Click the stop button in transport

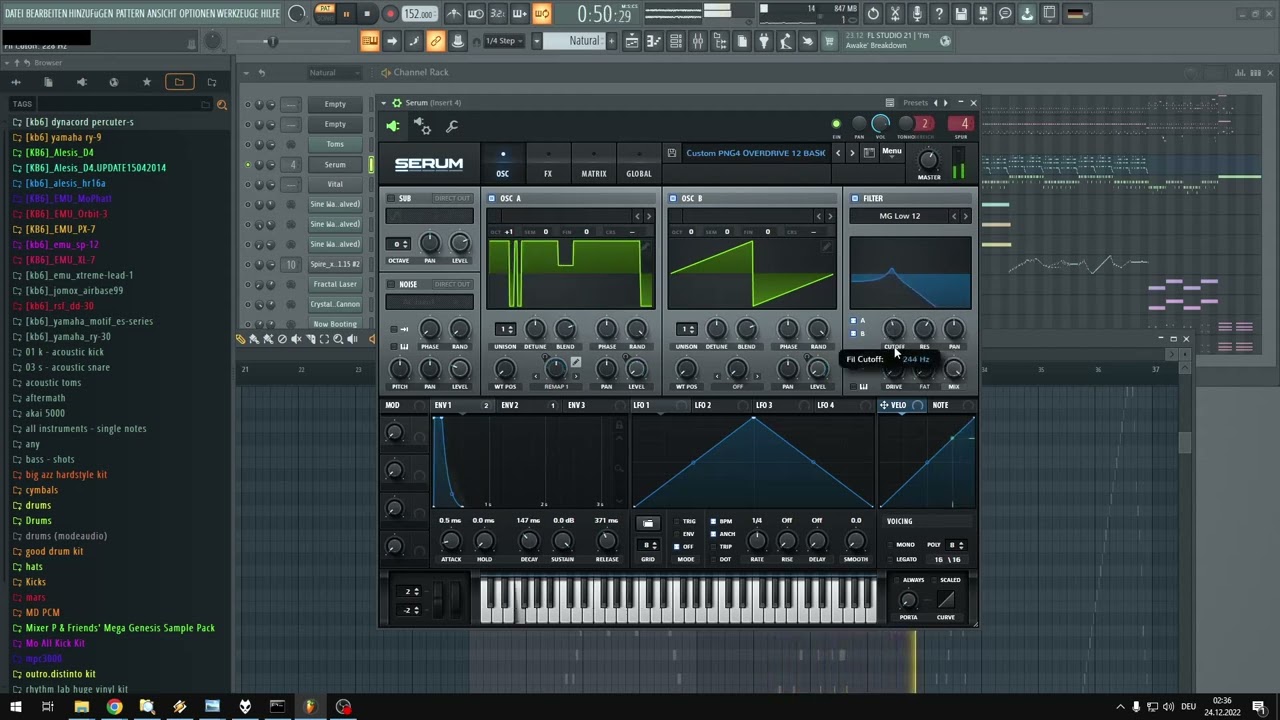pyautogui.click(x=367, y=14)
